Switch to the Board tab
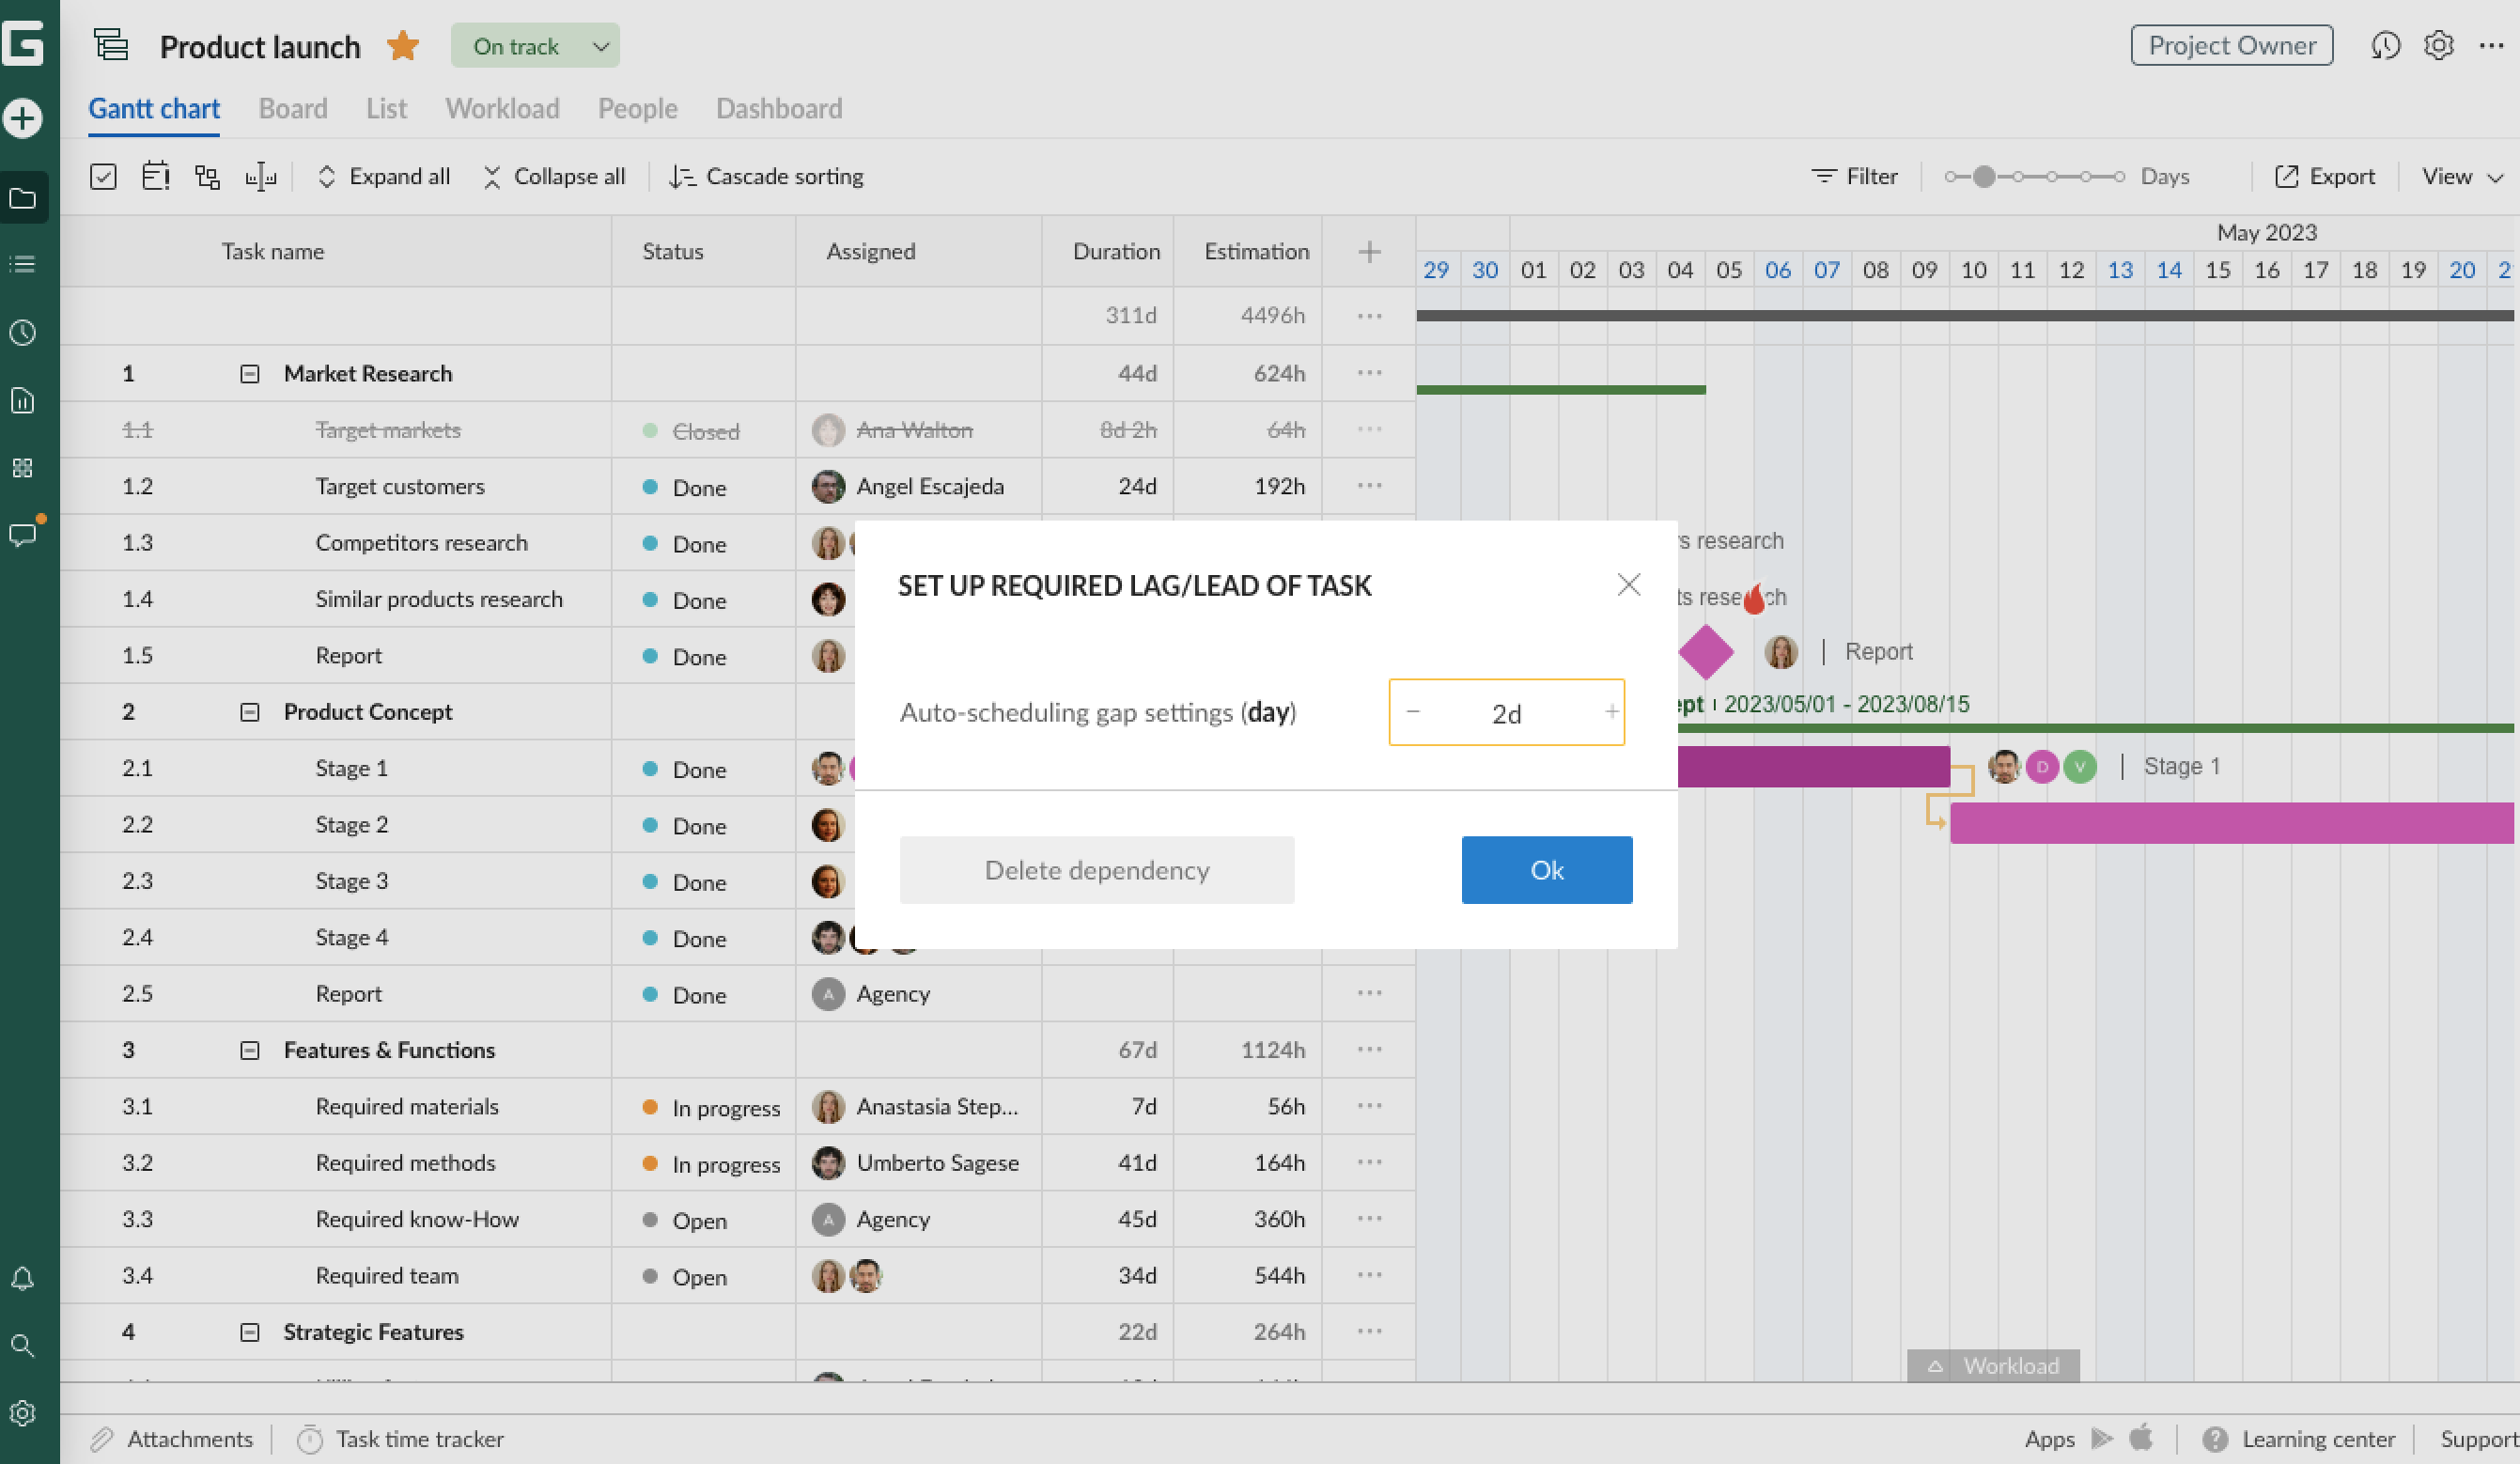 coord(292,108)
